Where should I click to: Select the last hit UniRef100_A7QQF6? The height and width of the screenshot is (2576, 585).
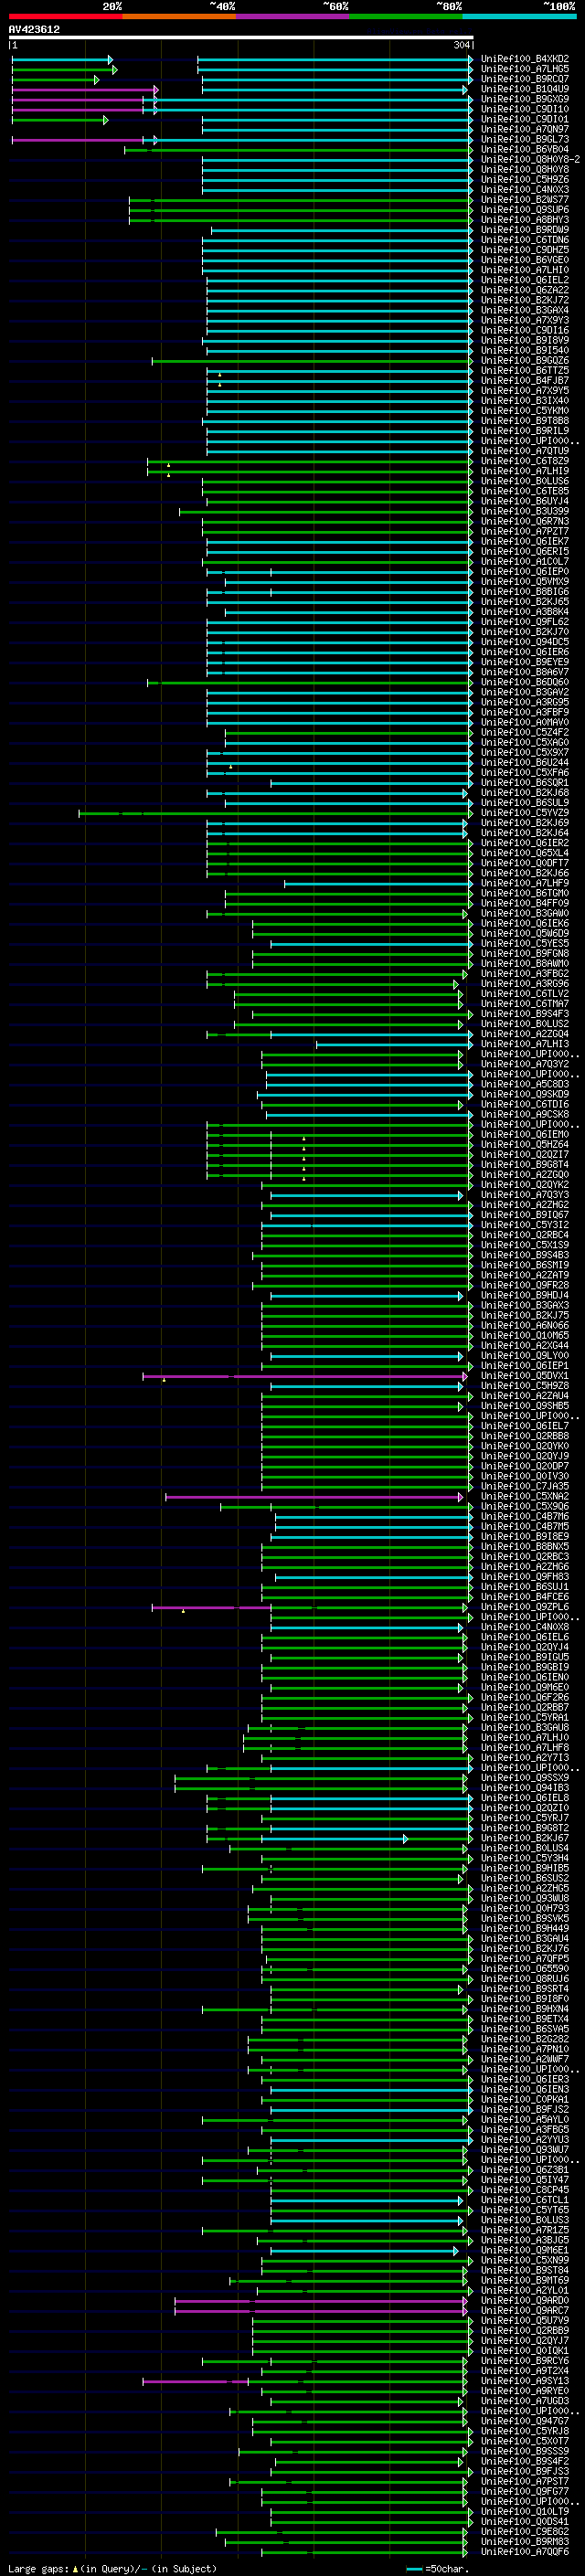[525, 2552]
